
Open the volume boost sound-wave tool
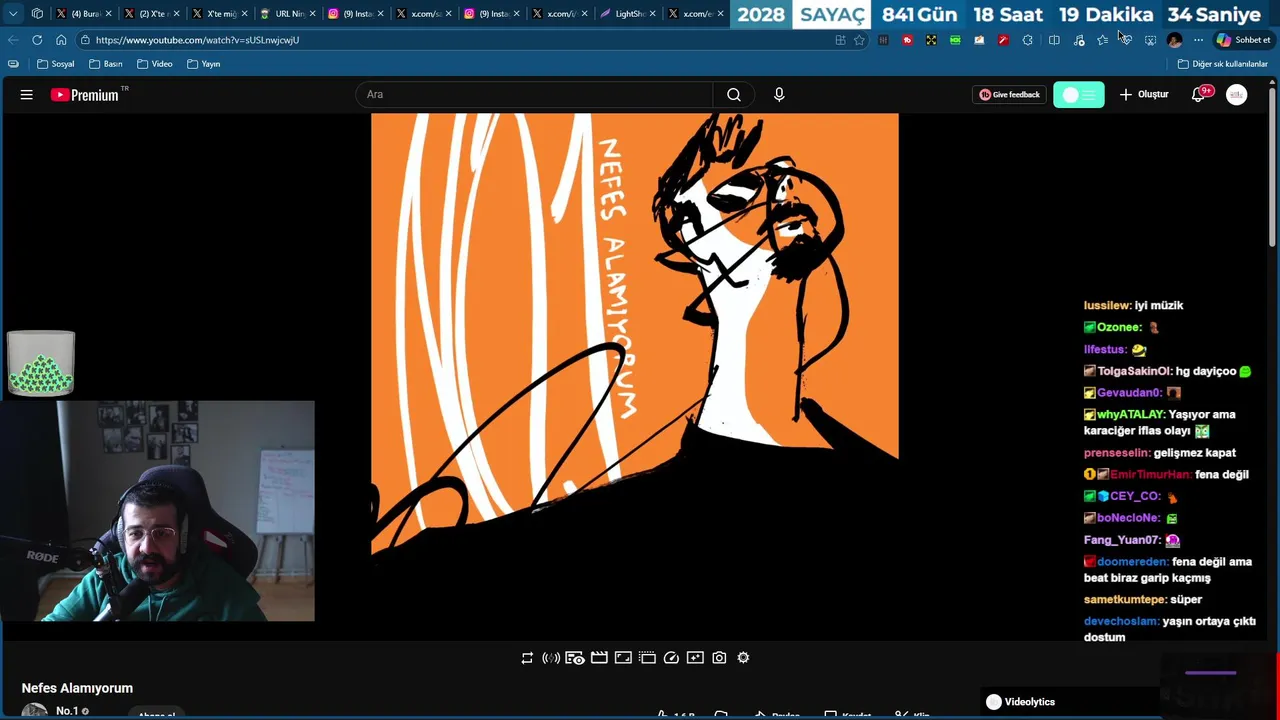point(551,658)
